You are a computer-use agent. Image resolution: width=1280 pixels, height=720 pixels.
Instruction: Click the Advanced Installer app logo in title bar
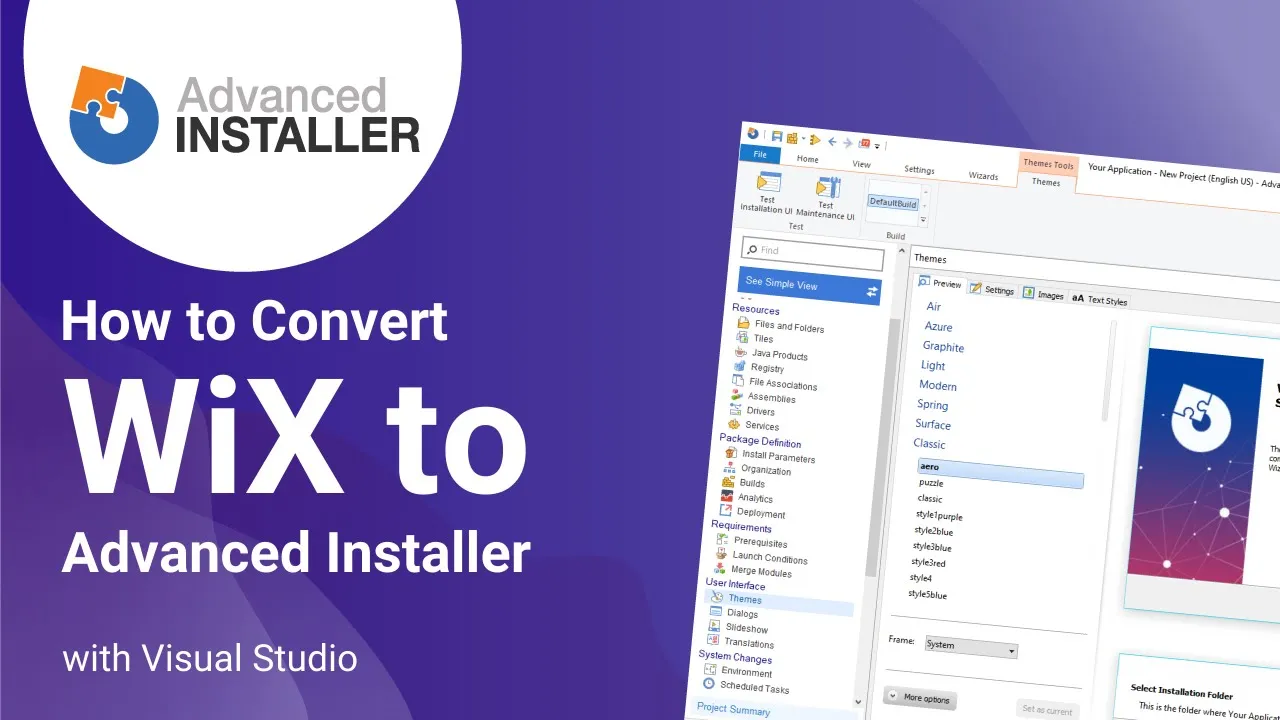753,133
